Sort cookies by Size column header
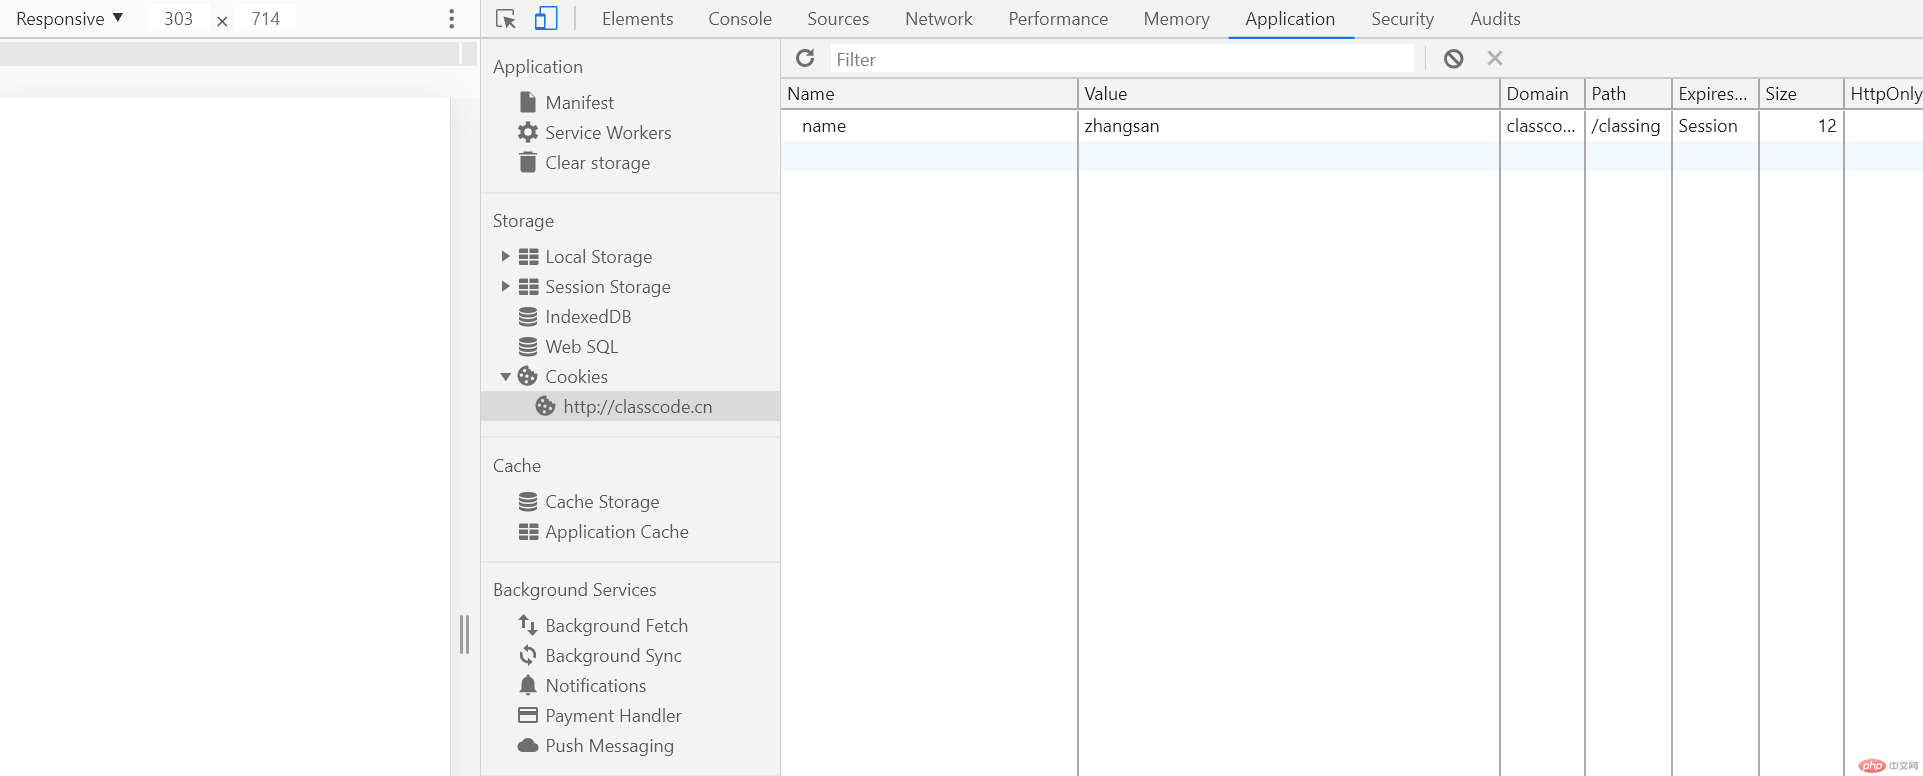 (x=1781, y=94)
